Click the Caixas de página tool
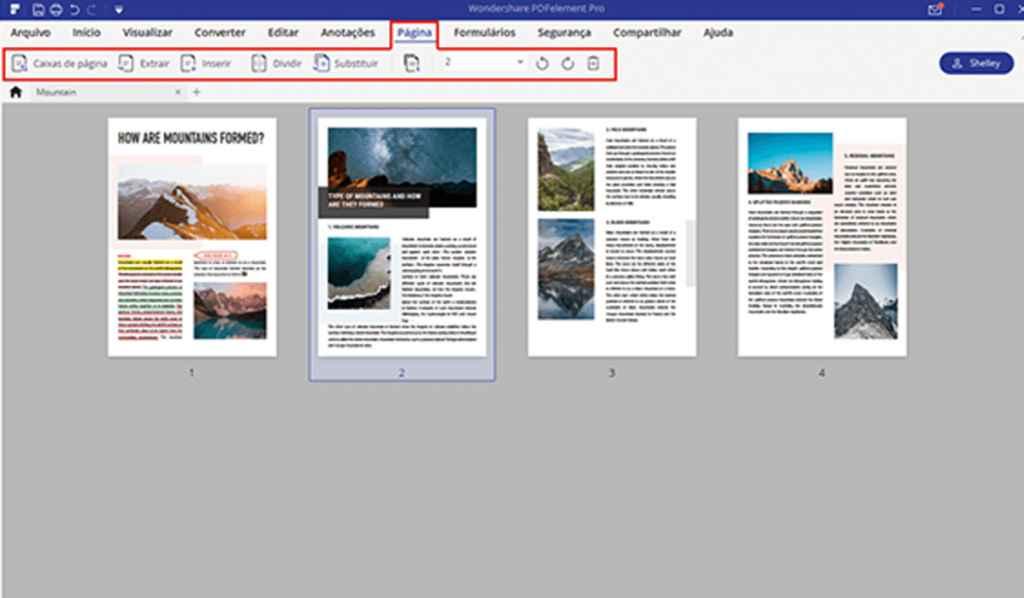1024x598 pixels. (x=60, y=63)
